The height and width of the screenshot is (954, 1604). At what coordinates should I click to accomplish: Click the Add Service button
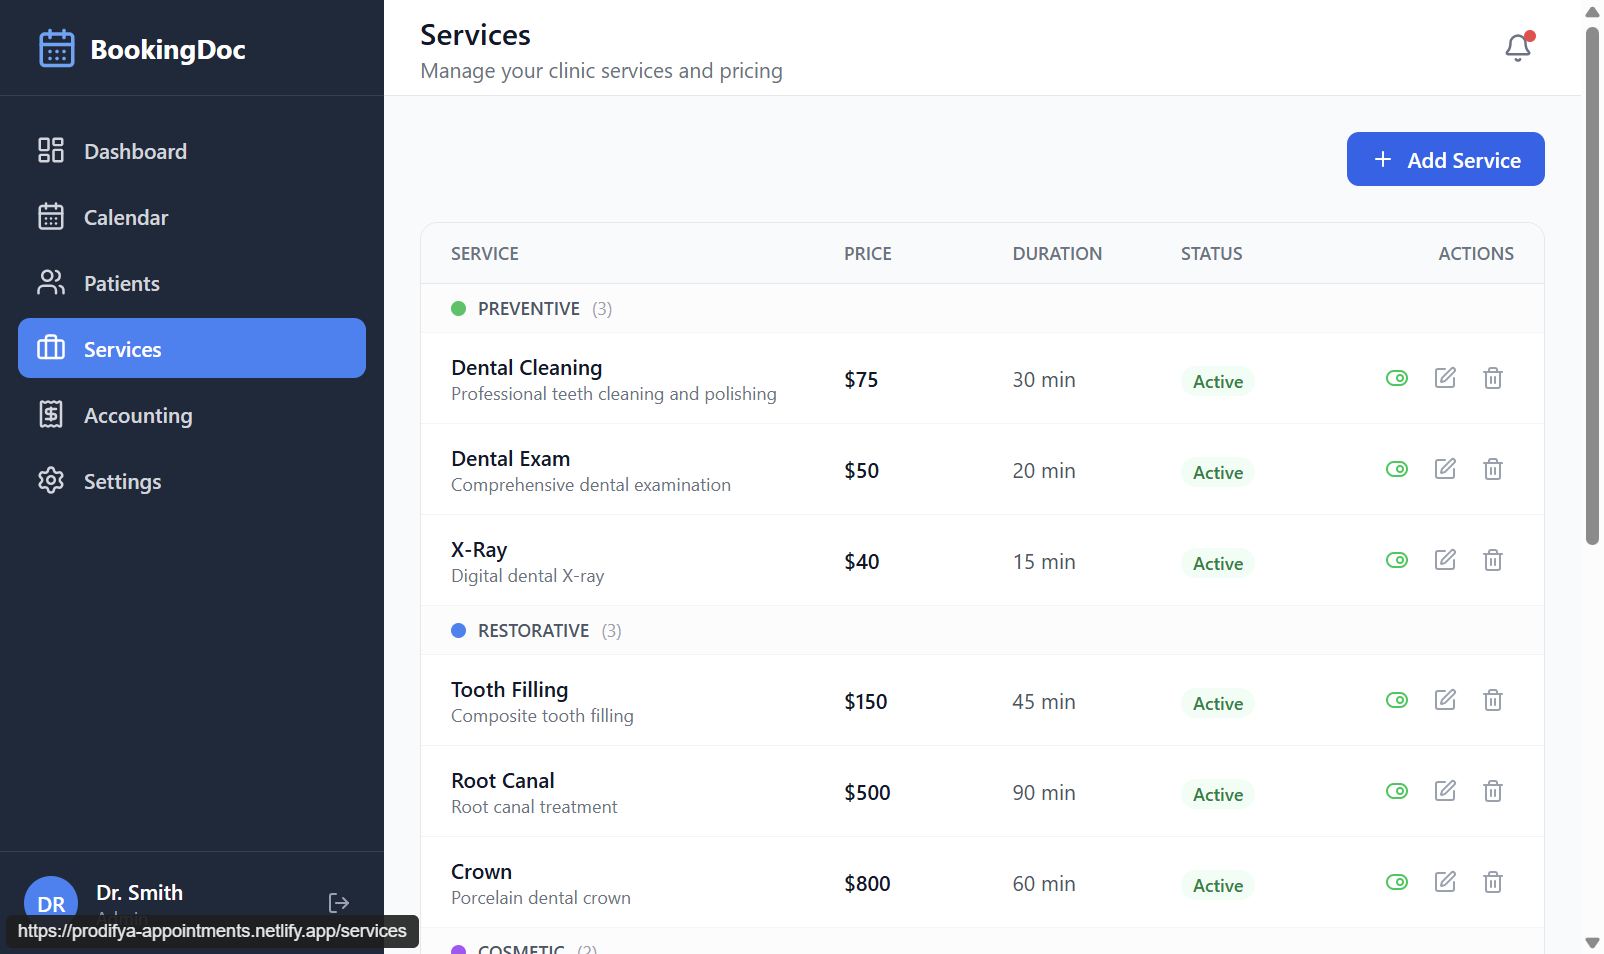point(1445,159)
